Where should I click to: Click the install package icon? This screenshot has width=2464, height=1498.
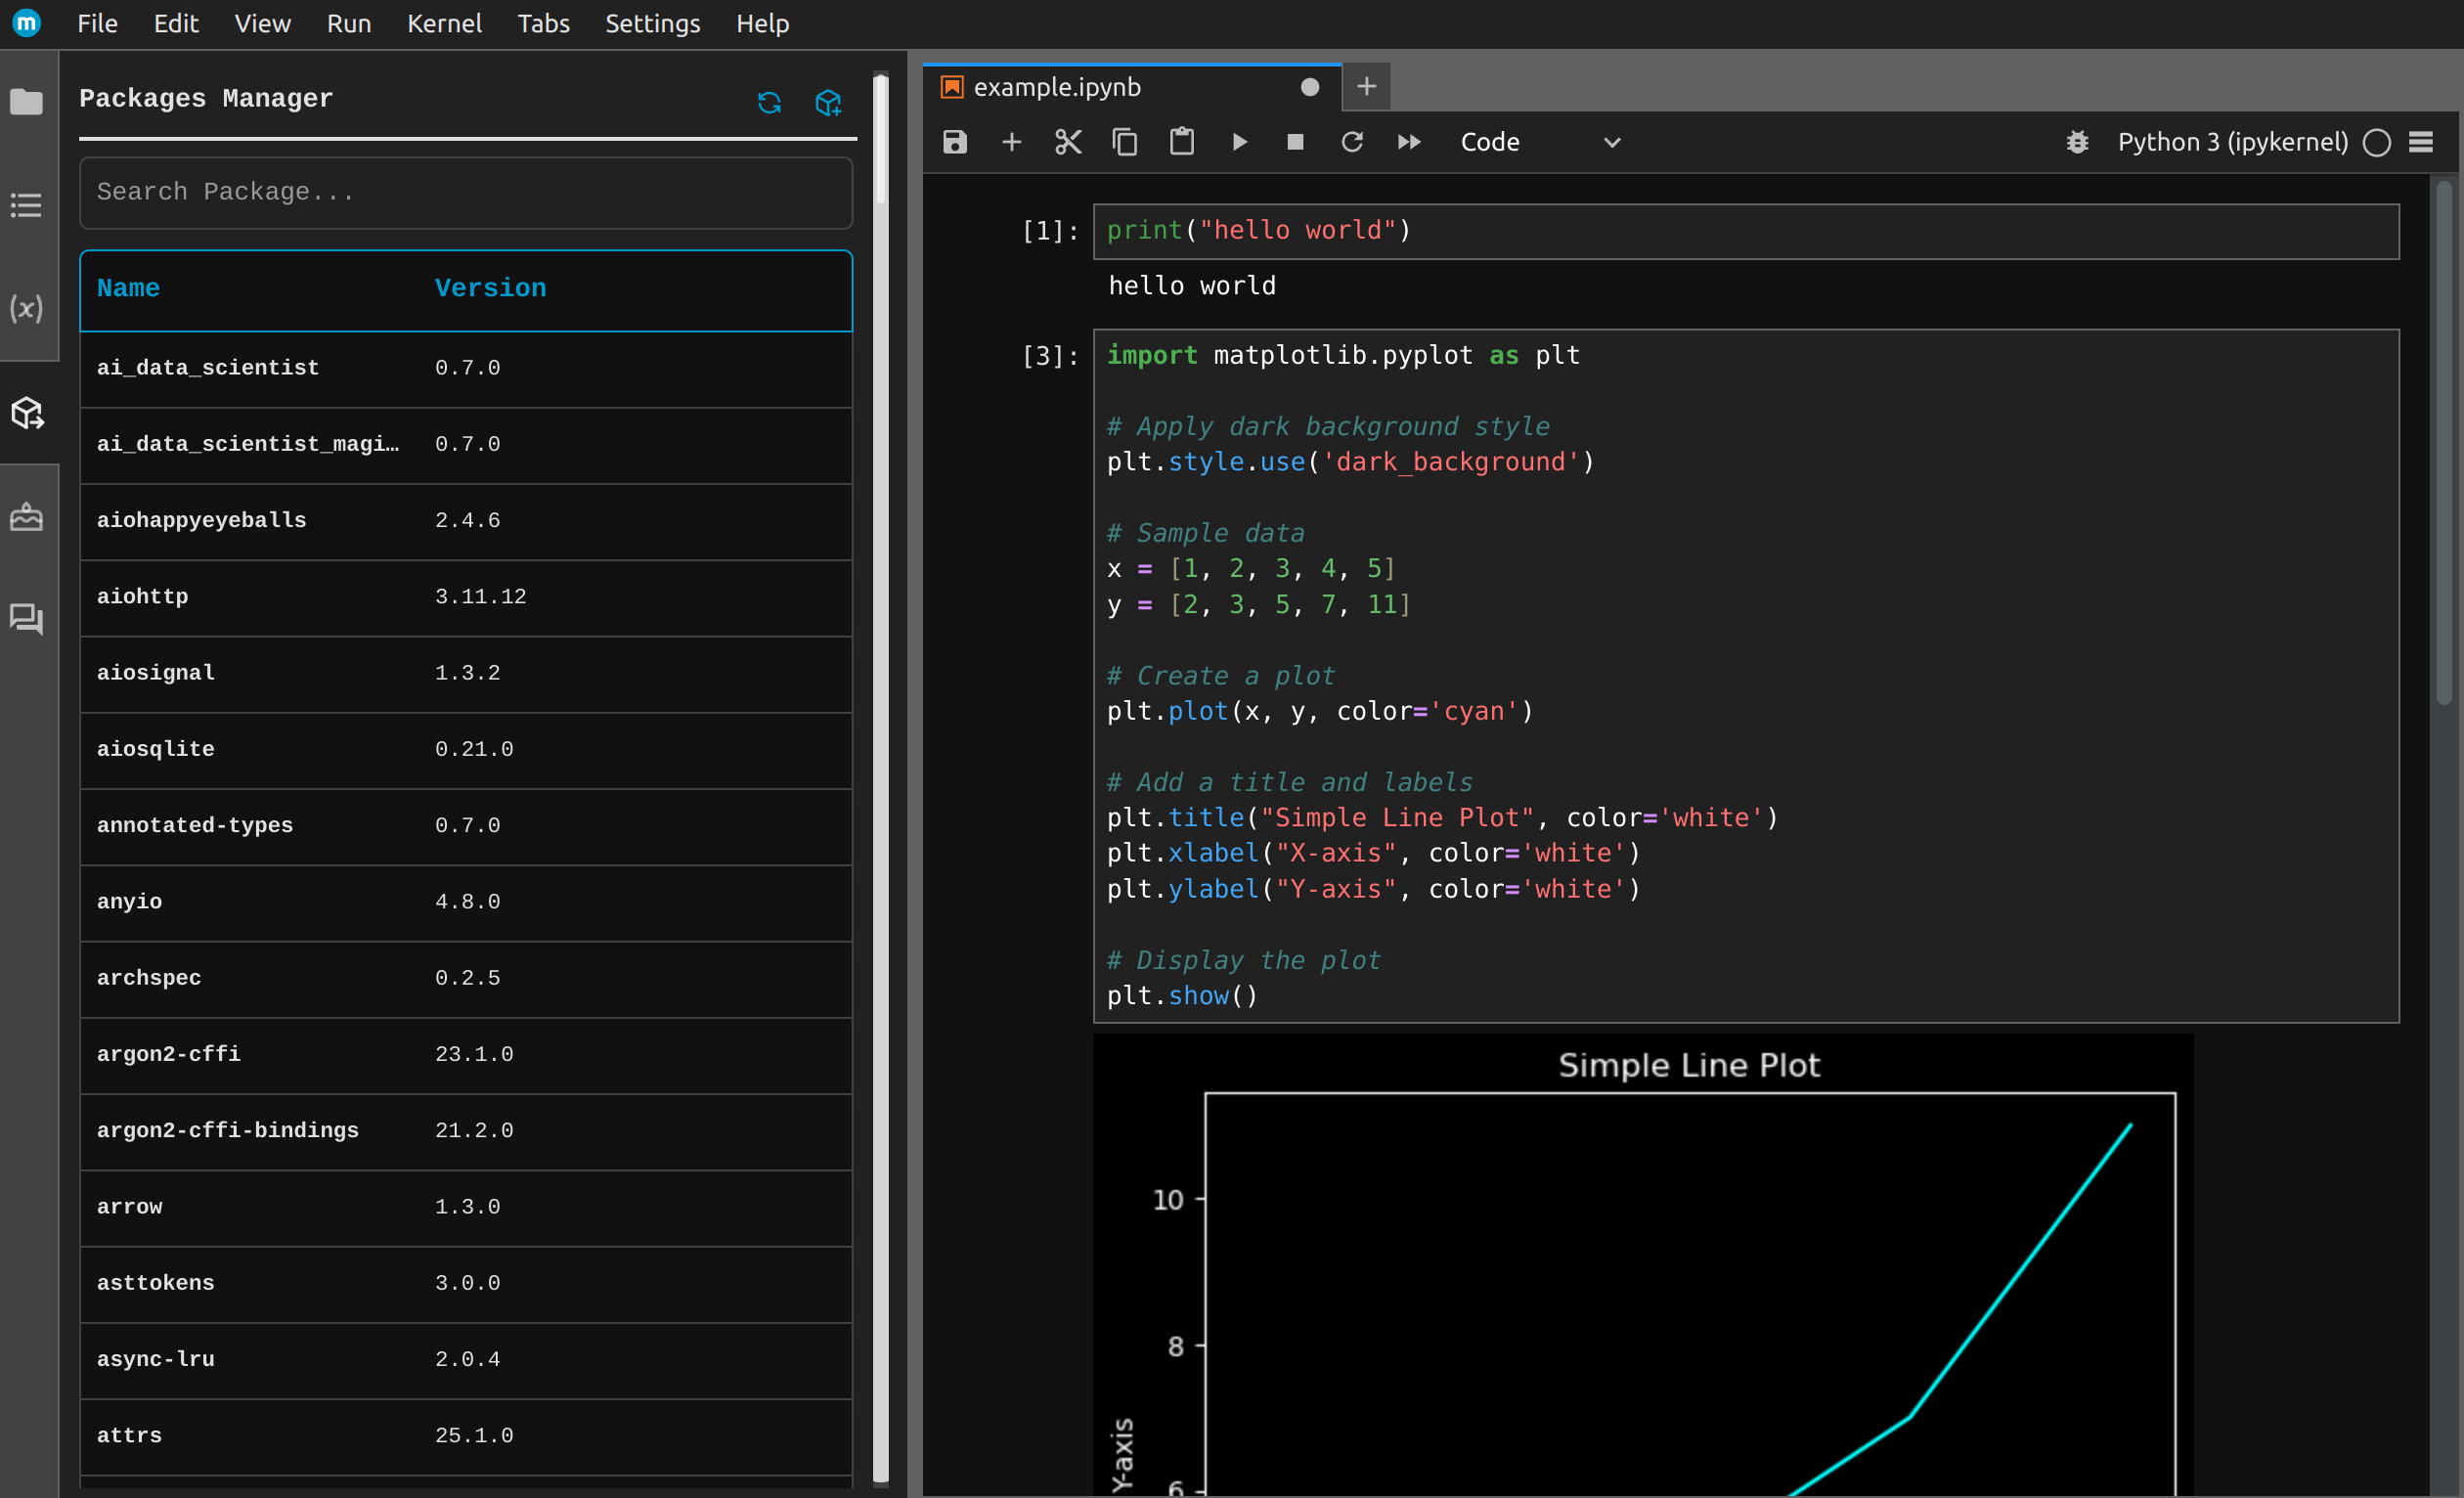pyautogui.click(x=828, y=102)
